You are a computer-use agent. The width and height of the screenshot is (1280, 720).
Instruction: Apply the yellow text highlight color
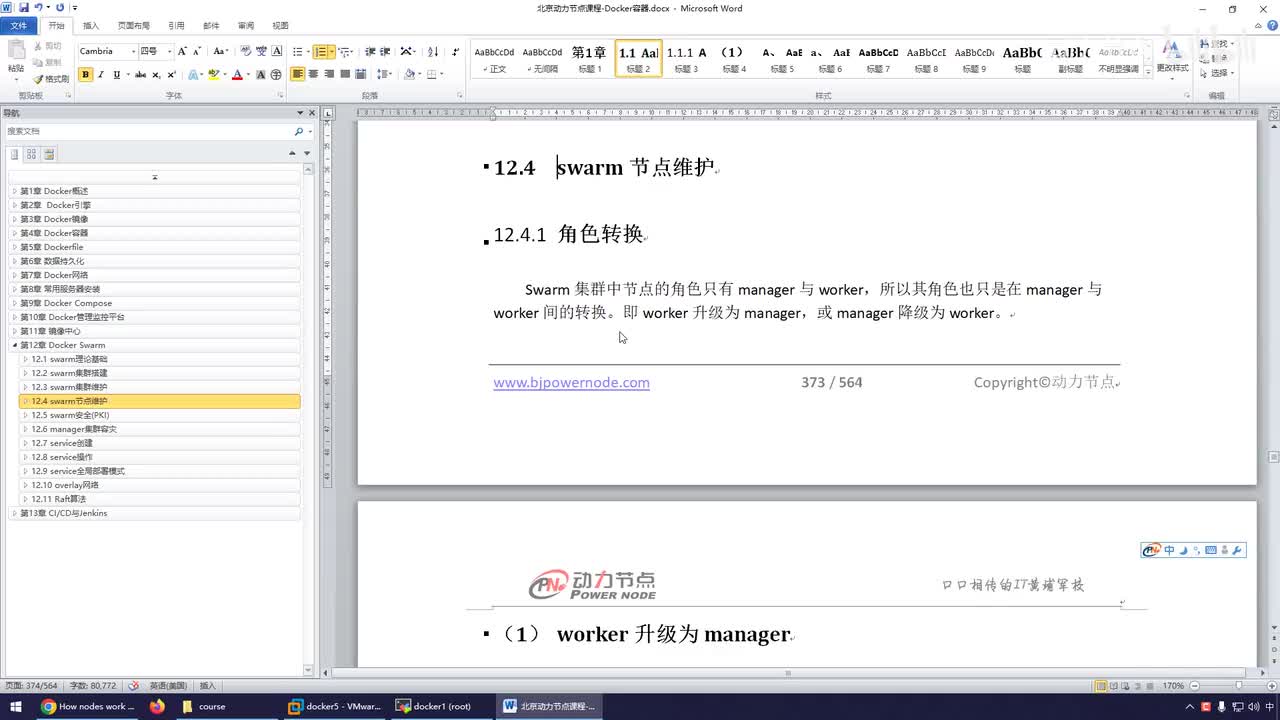[x=213, y=75]
